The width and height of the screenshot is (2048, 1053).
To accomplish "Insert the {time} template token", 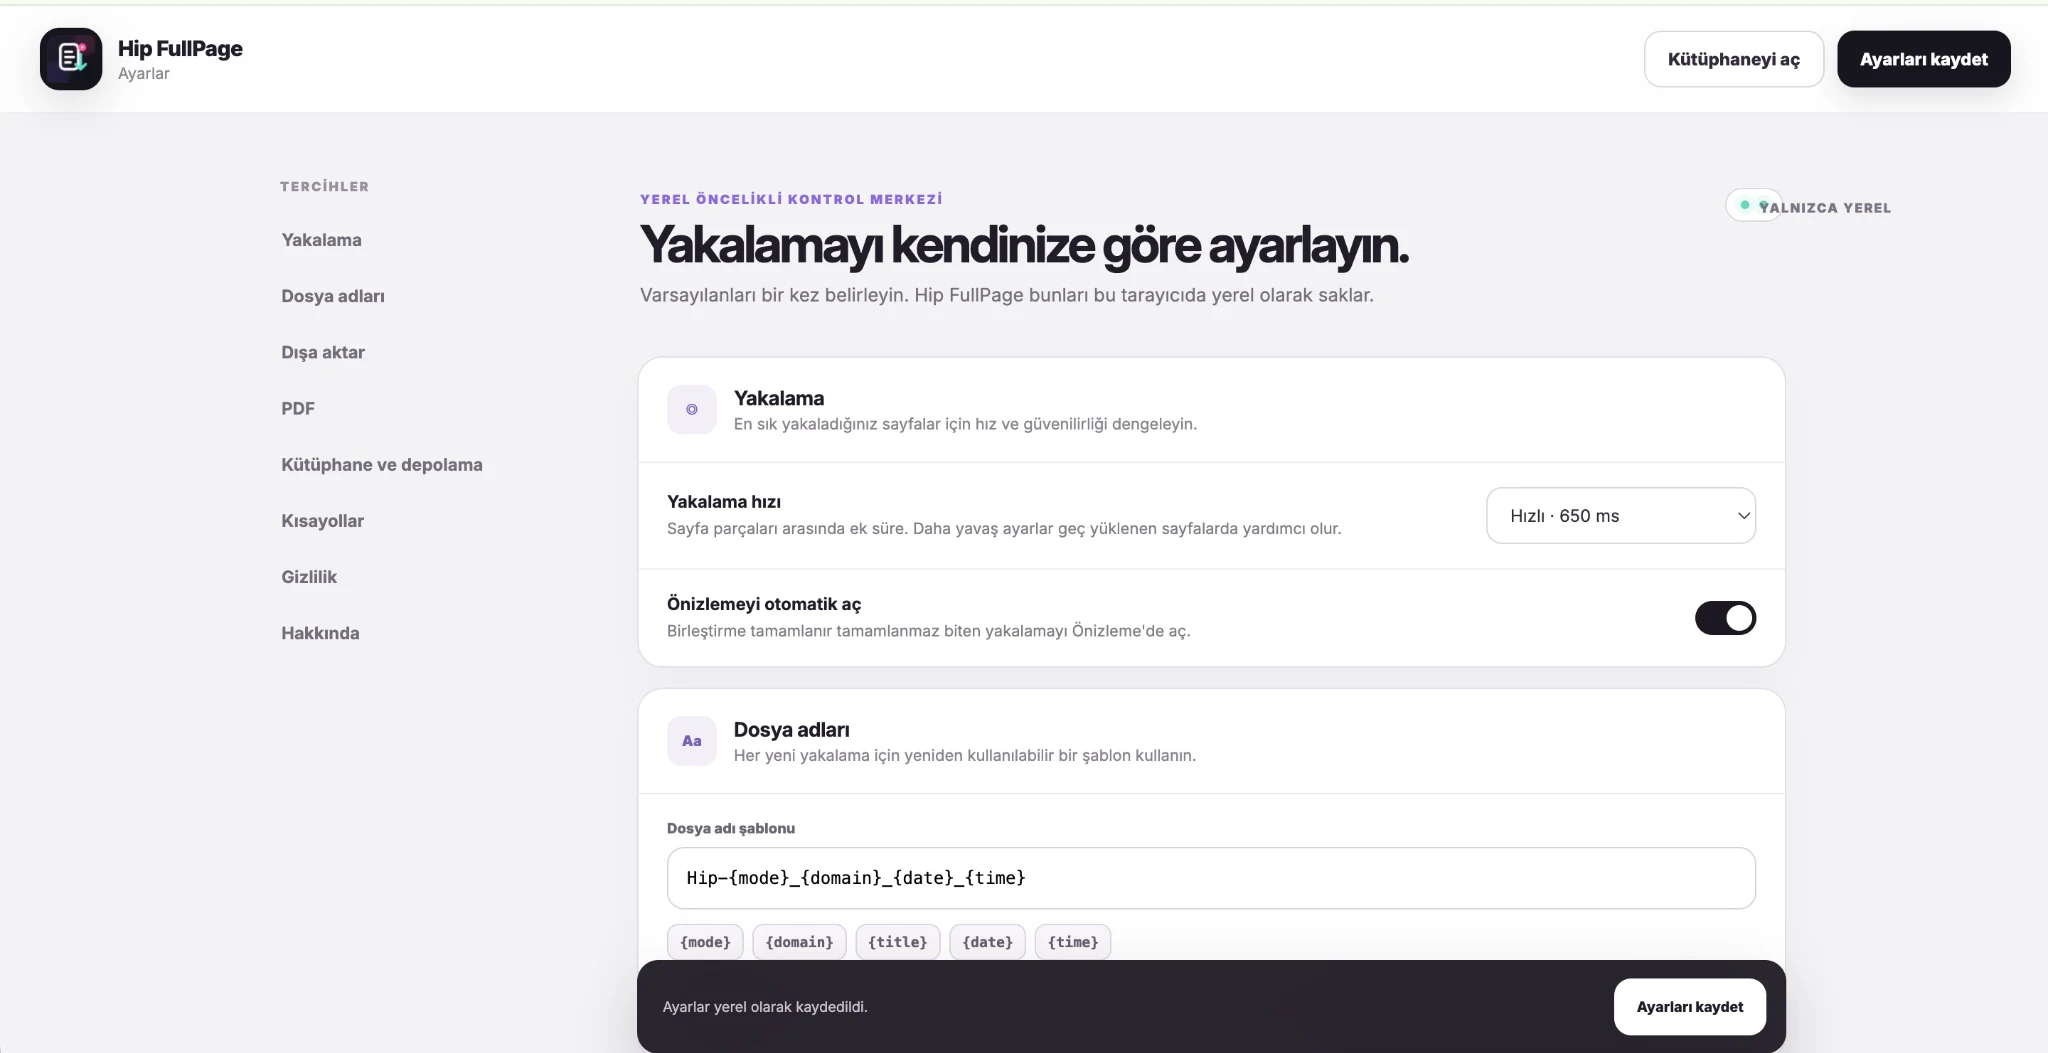I will pyautogui.click(x=1073, y=942).
